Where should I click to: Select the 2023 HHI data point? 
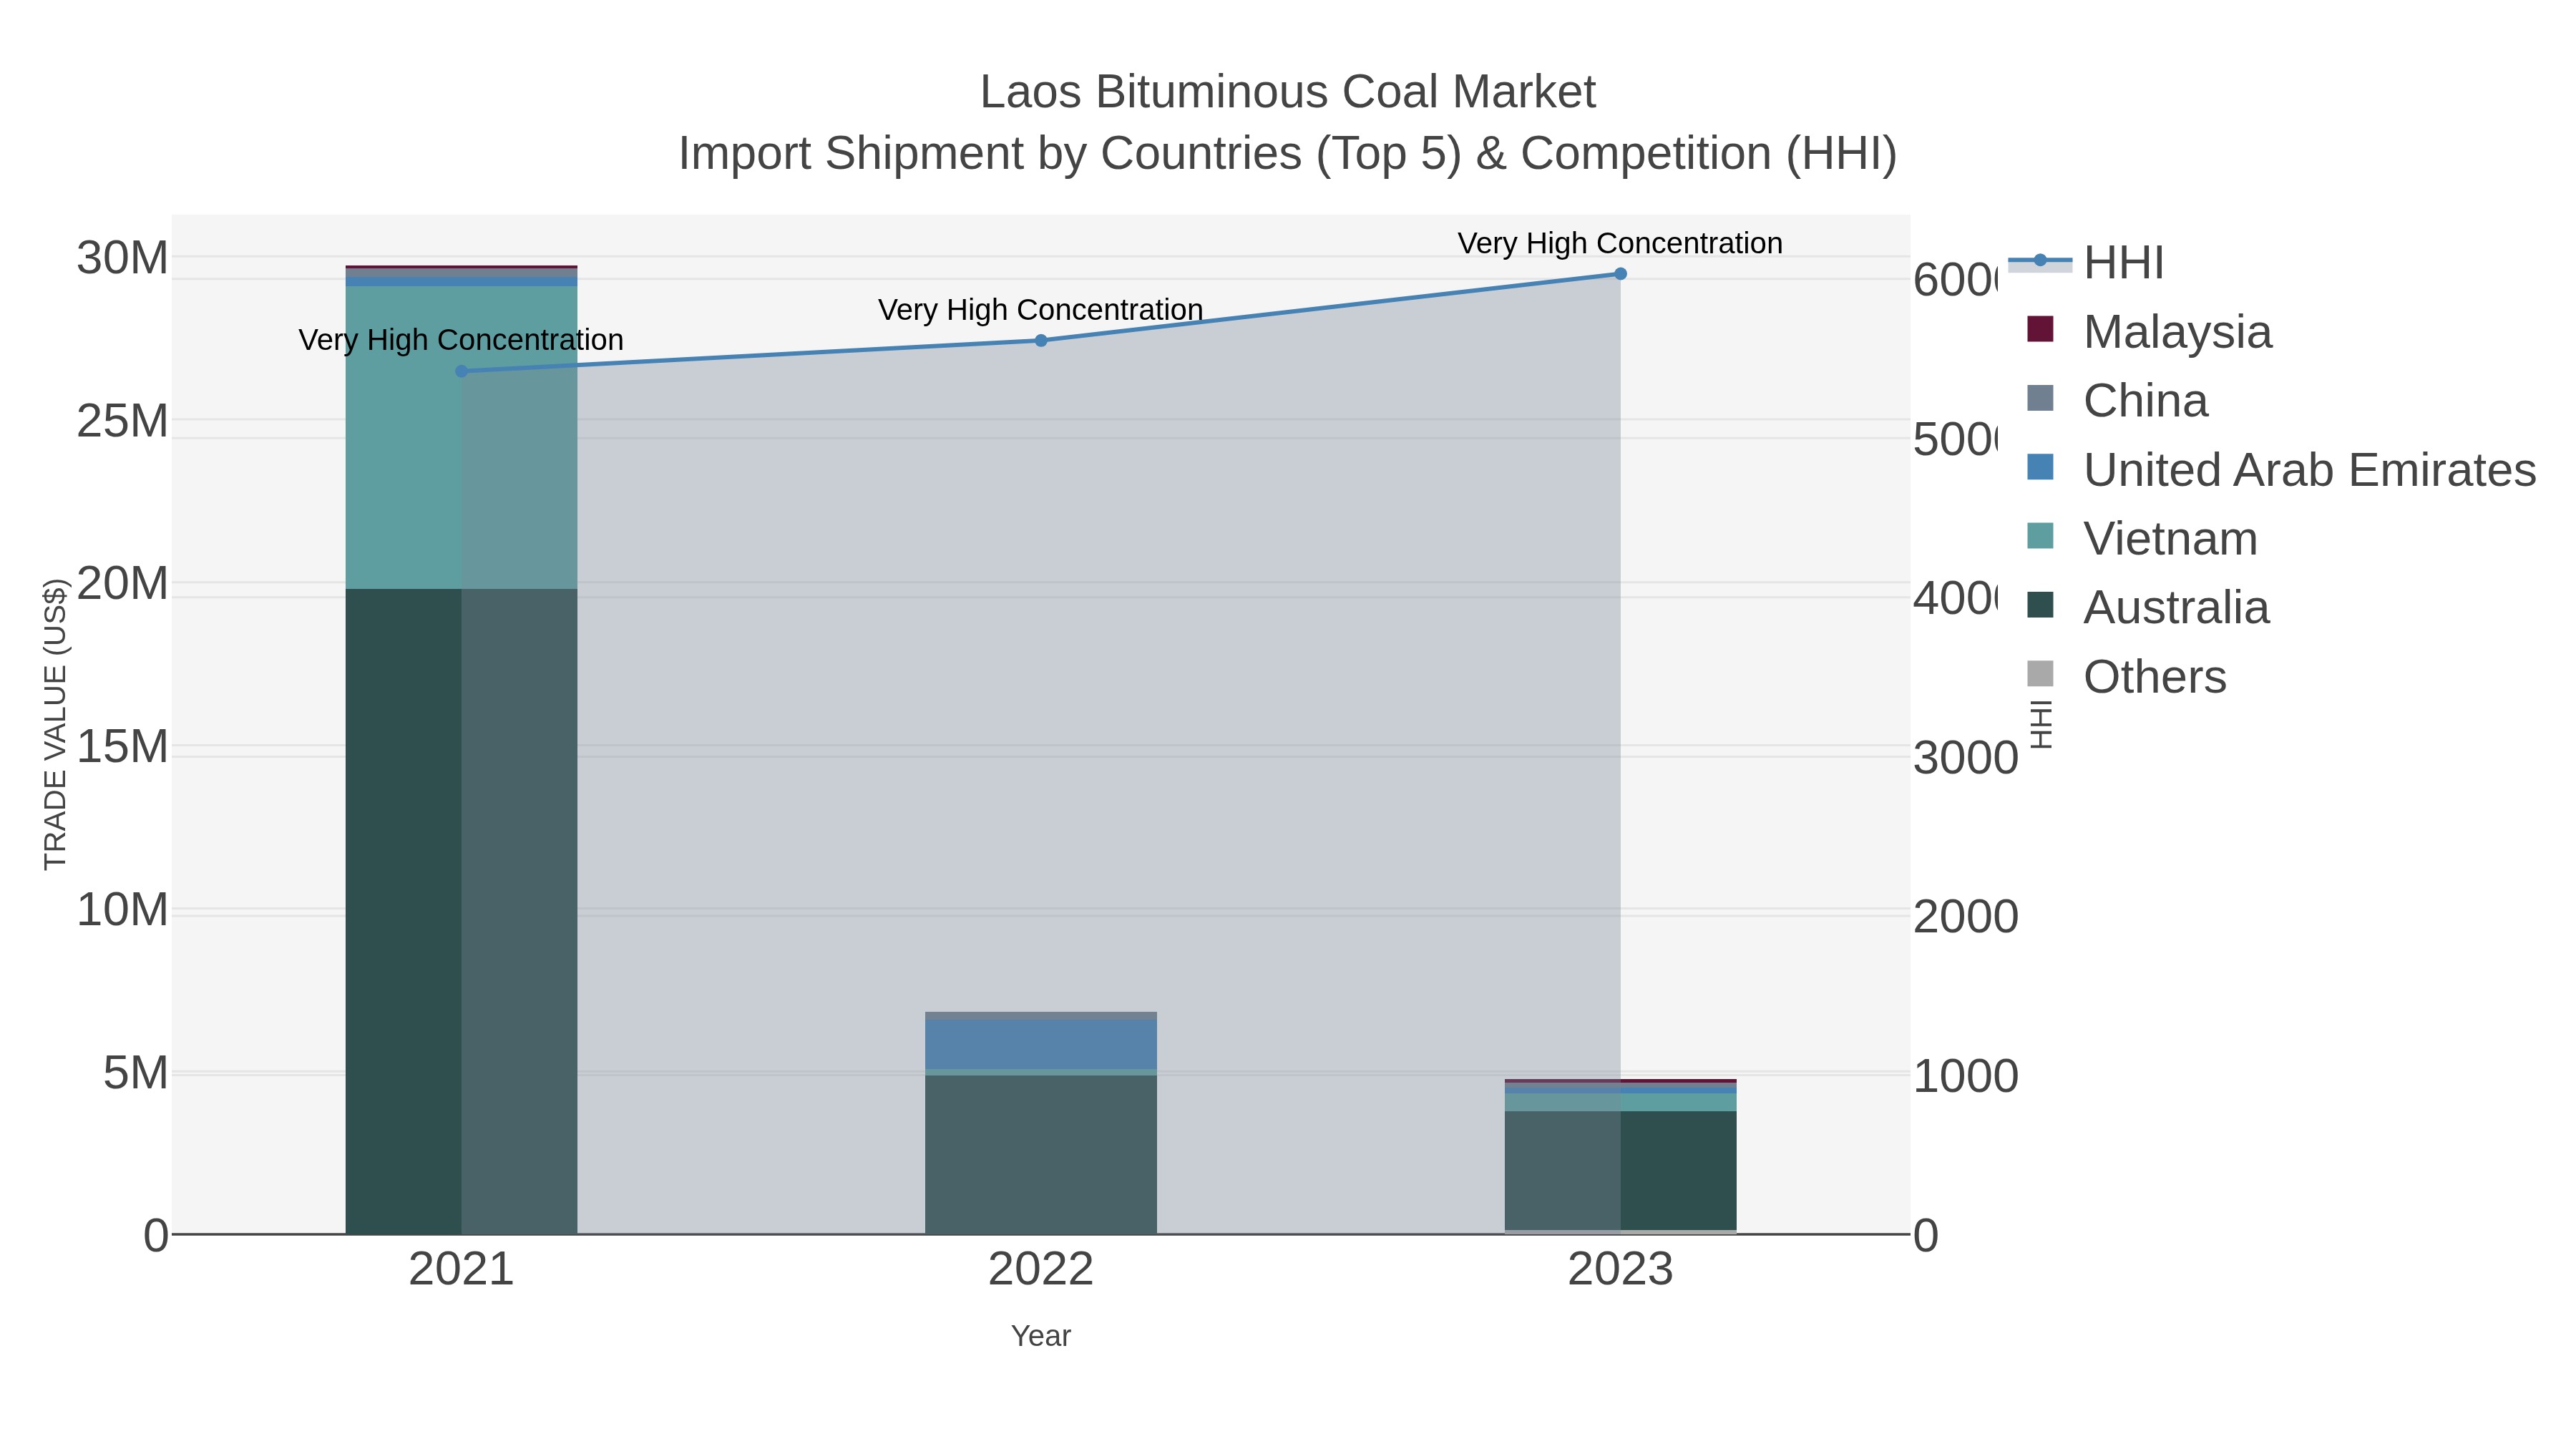pos(1621,274)
